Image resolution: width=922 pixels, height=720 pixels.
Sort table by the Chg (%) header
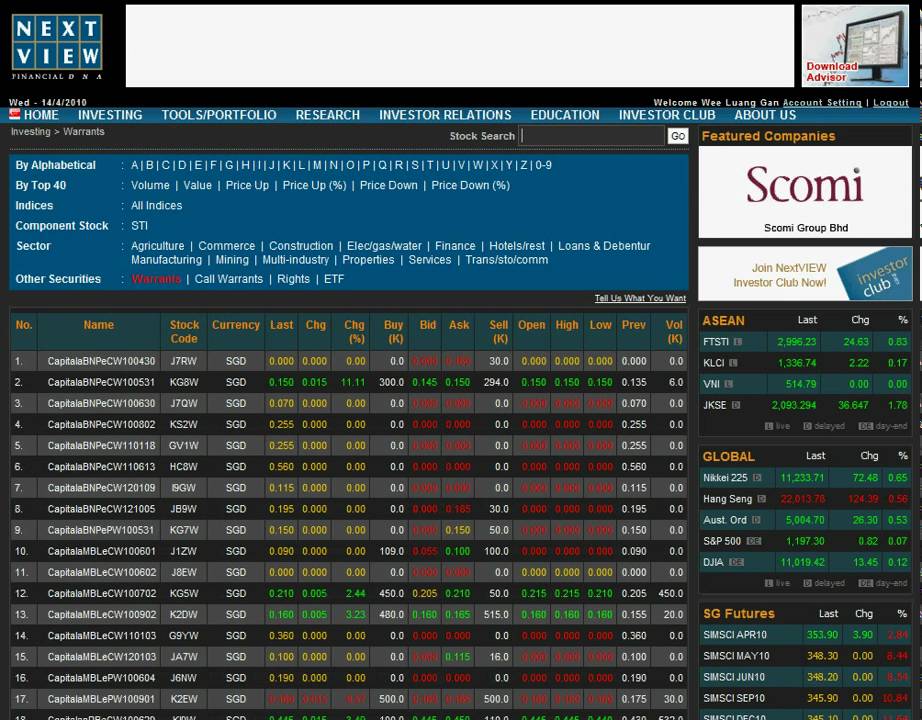click(355, 332)
